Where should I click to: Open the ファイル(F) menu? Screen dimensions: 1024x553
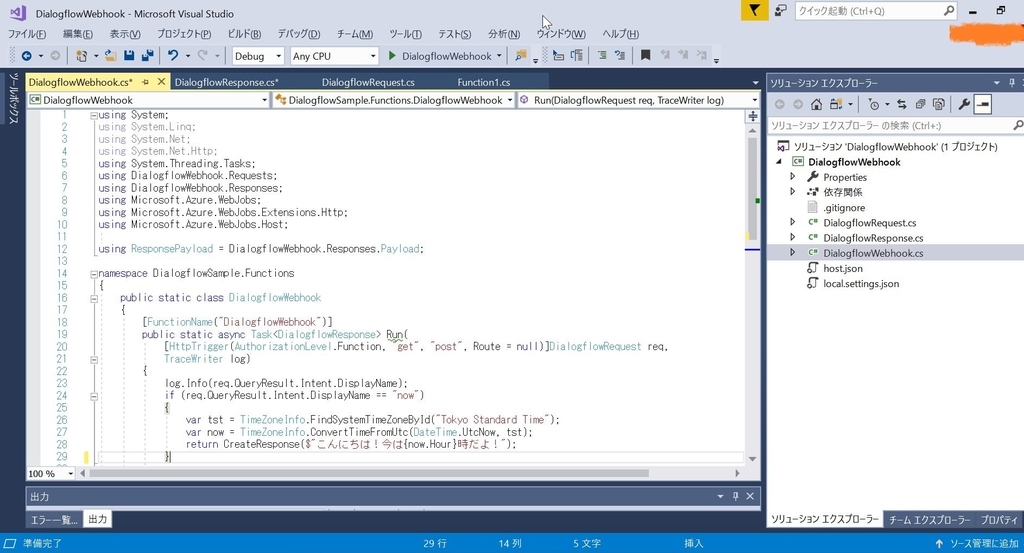(27, 34)
